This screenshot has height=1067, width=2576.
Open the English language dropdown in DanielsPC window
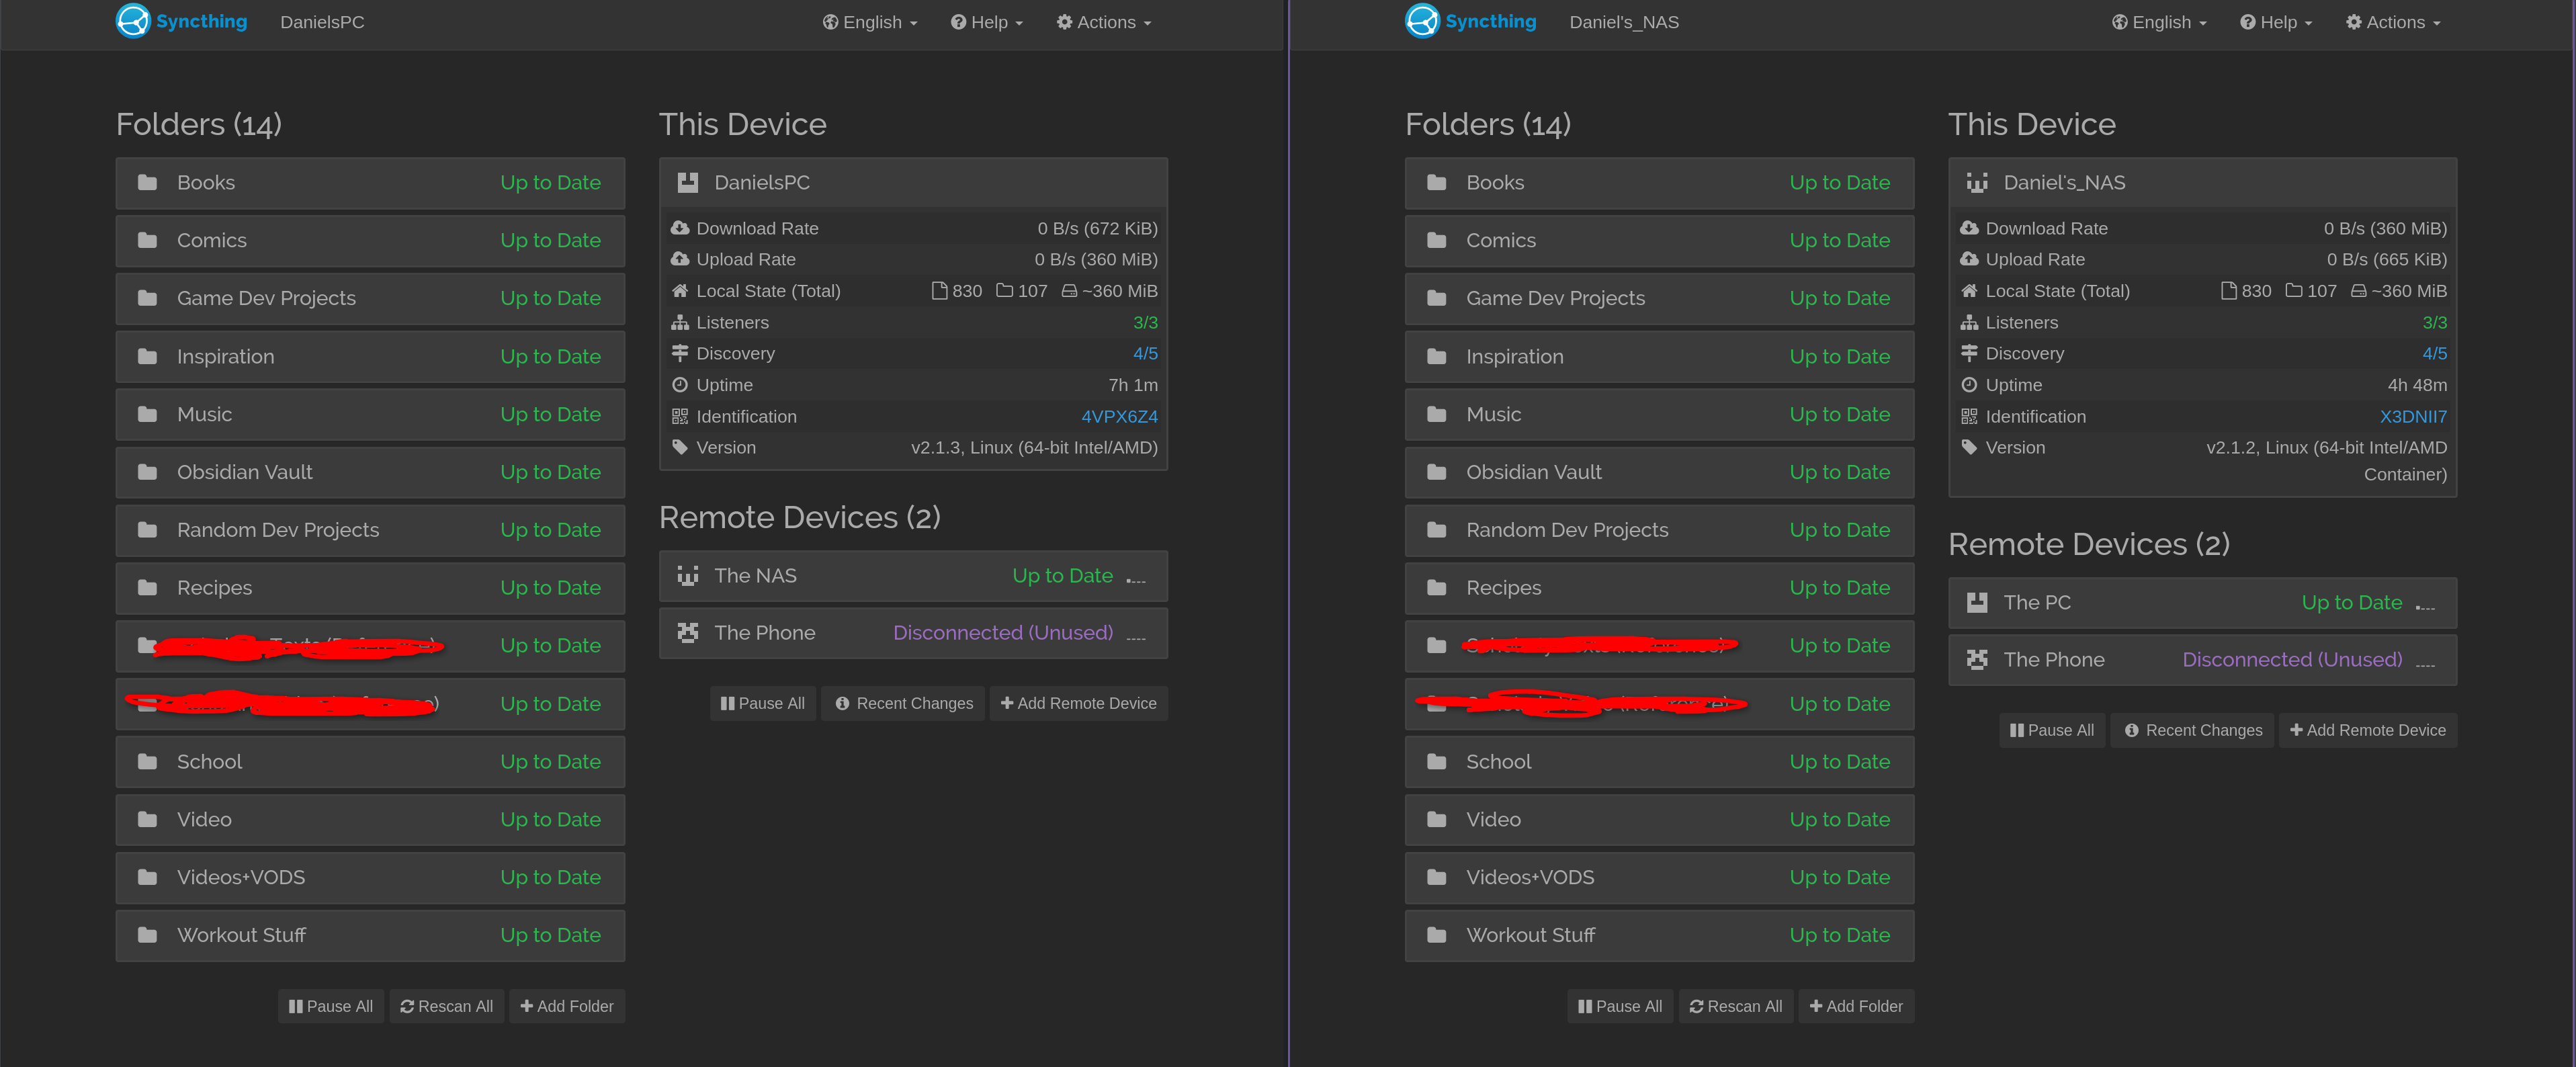pyautogui.click(x=870, y=22)
